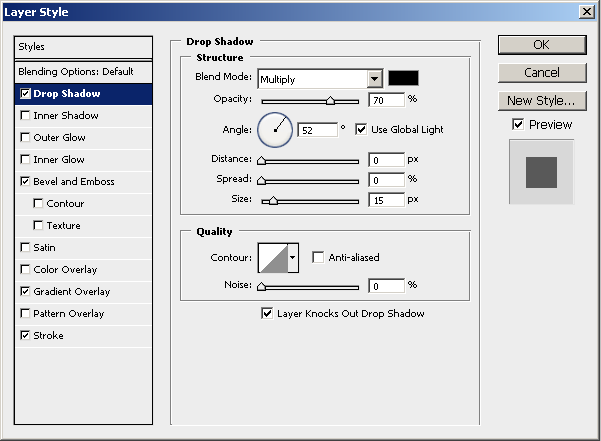
Task: Click the style preview thumbnail
Action: 541,171
